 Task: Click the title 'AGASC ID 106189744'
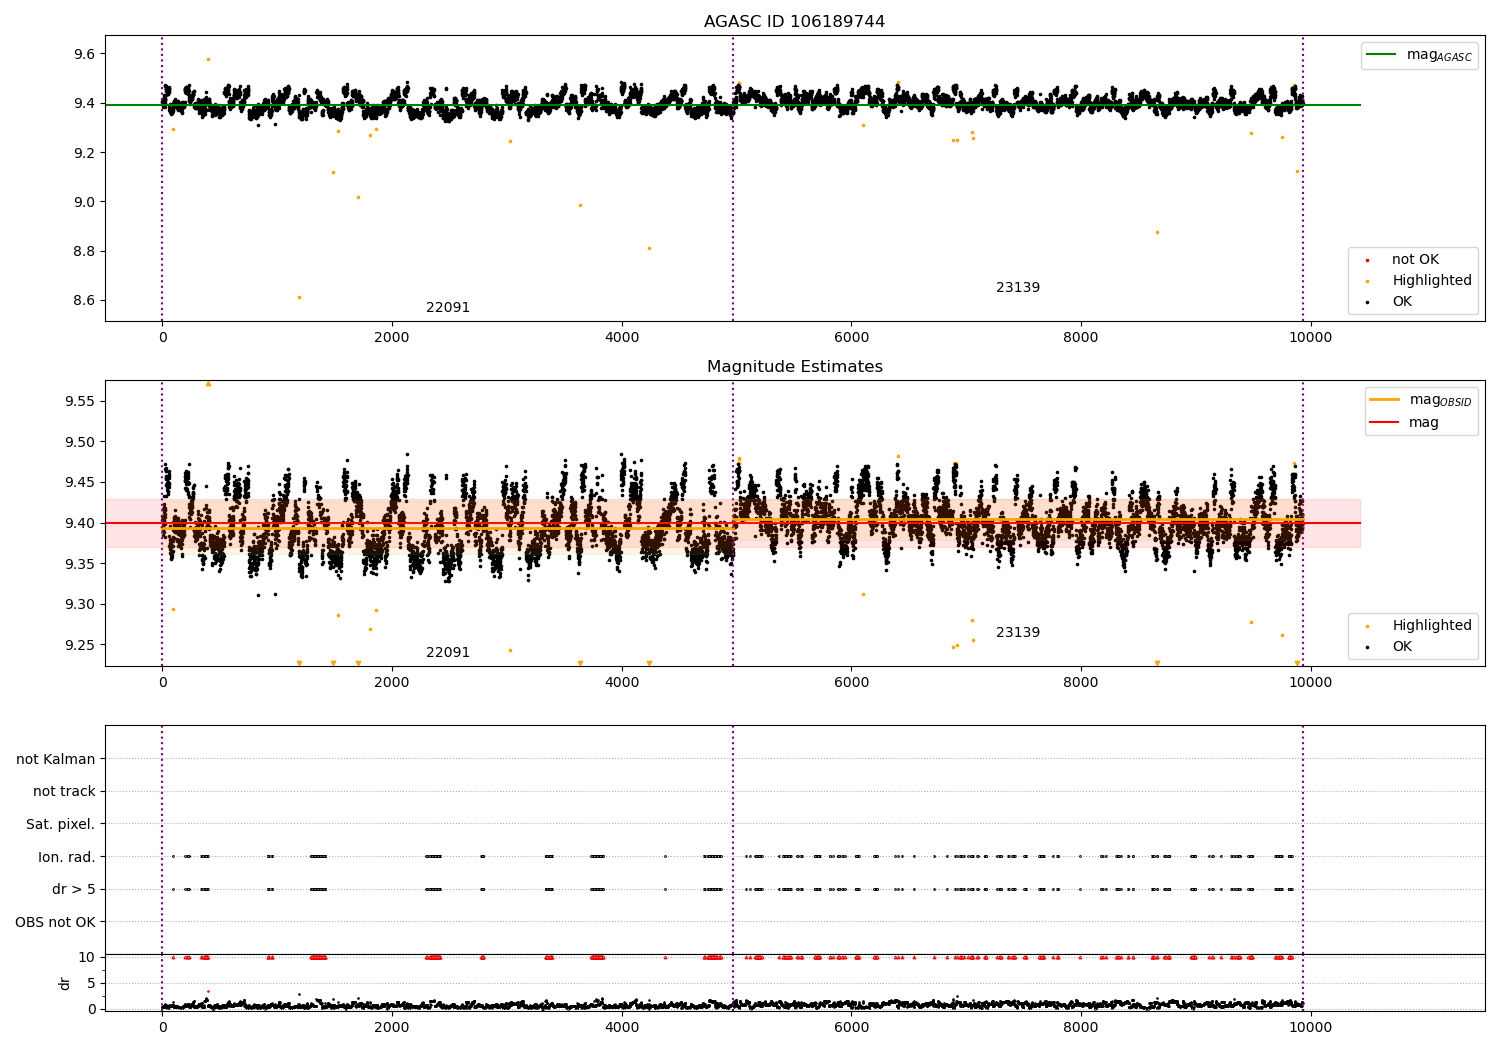794,22
